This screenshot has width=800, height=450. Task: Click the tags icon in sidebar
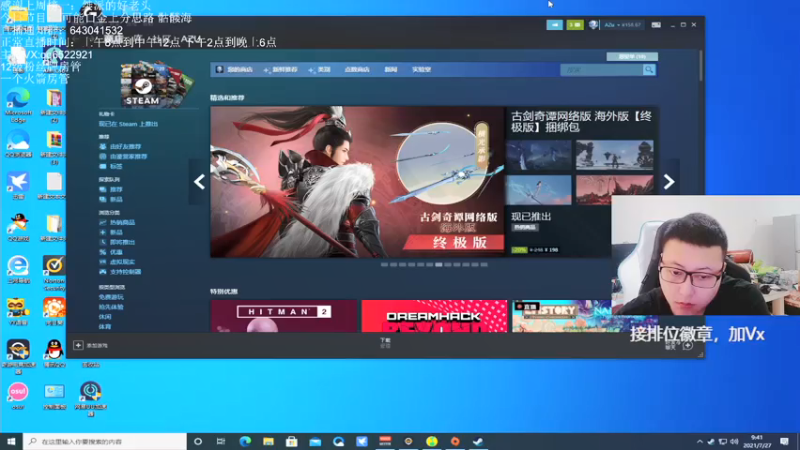(103, 166)
